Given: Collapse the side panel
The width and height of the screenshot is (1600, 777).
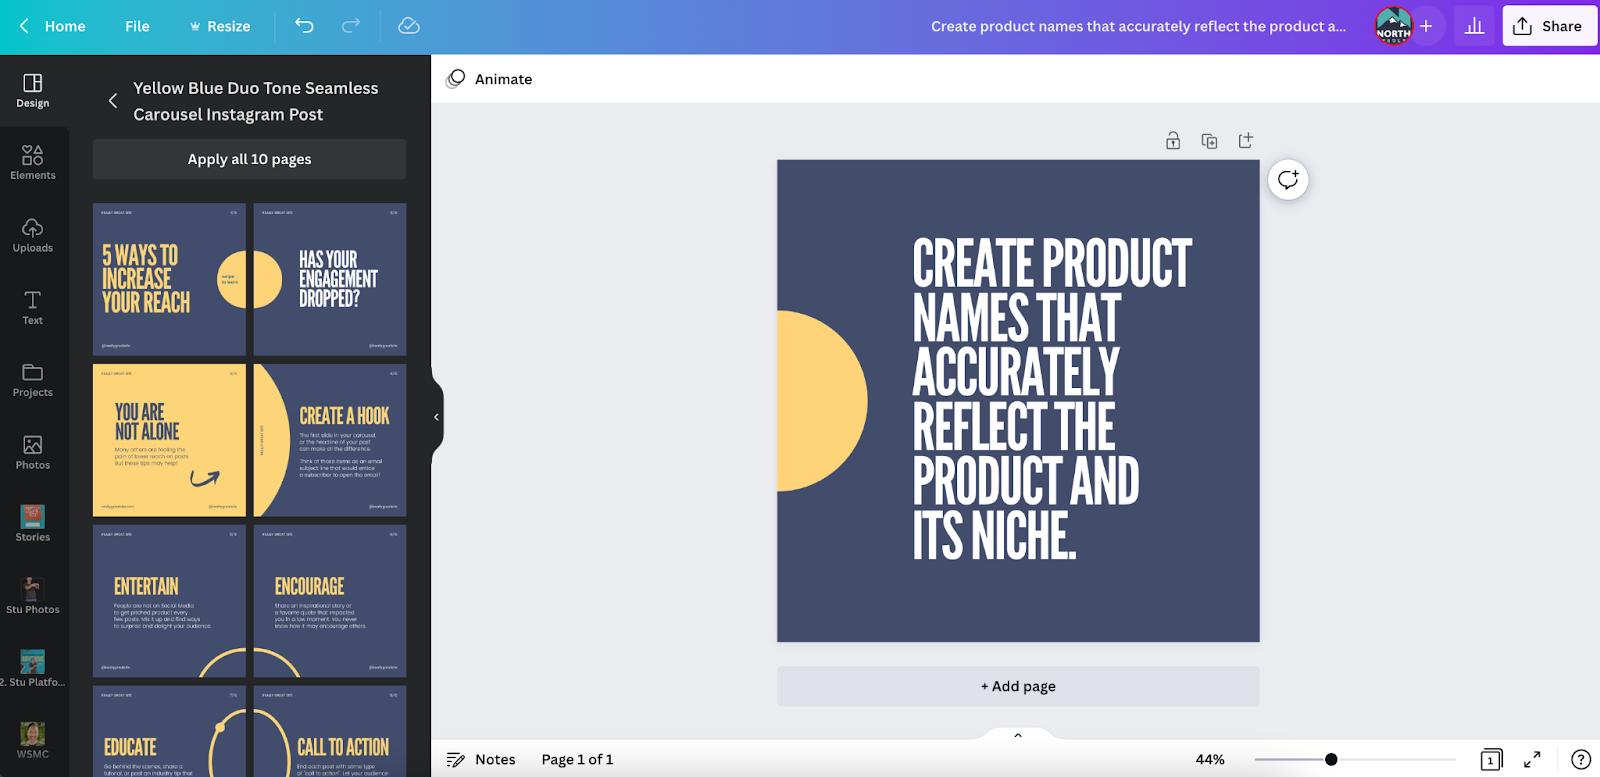Looking at the screenshot, I should pos(436,417).
